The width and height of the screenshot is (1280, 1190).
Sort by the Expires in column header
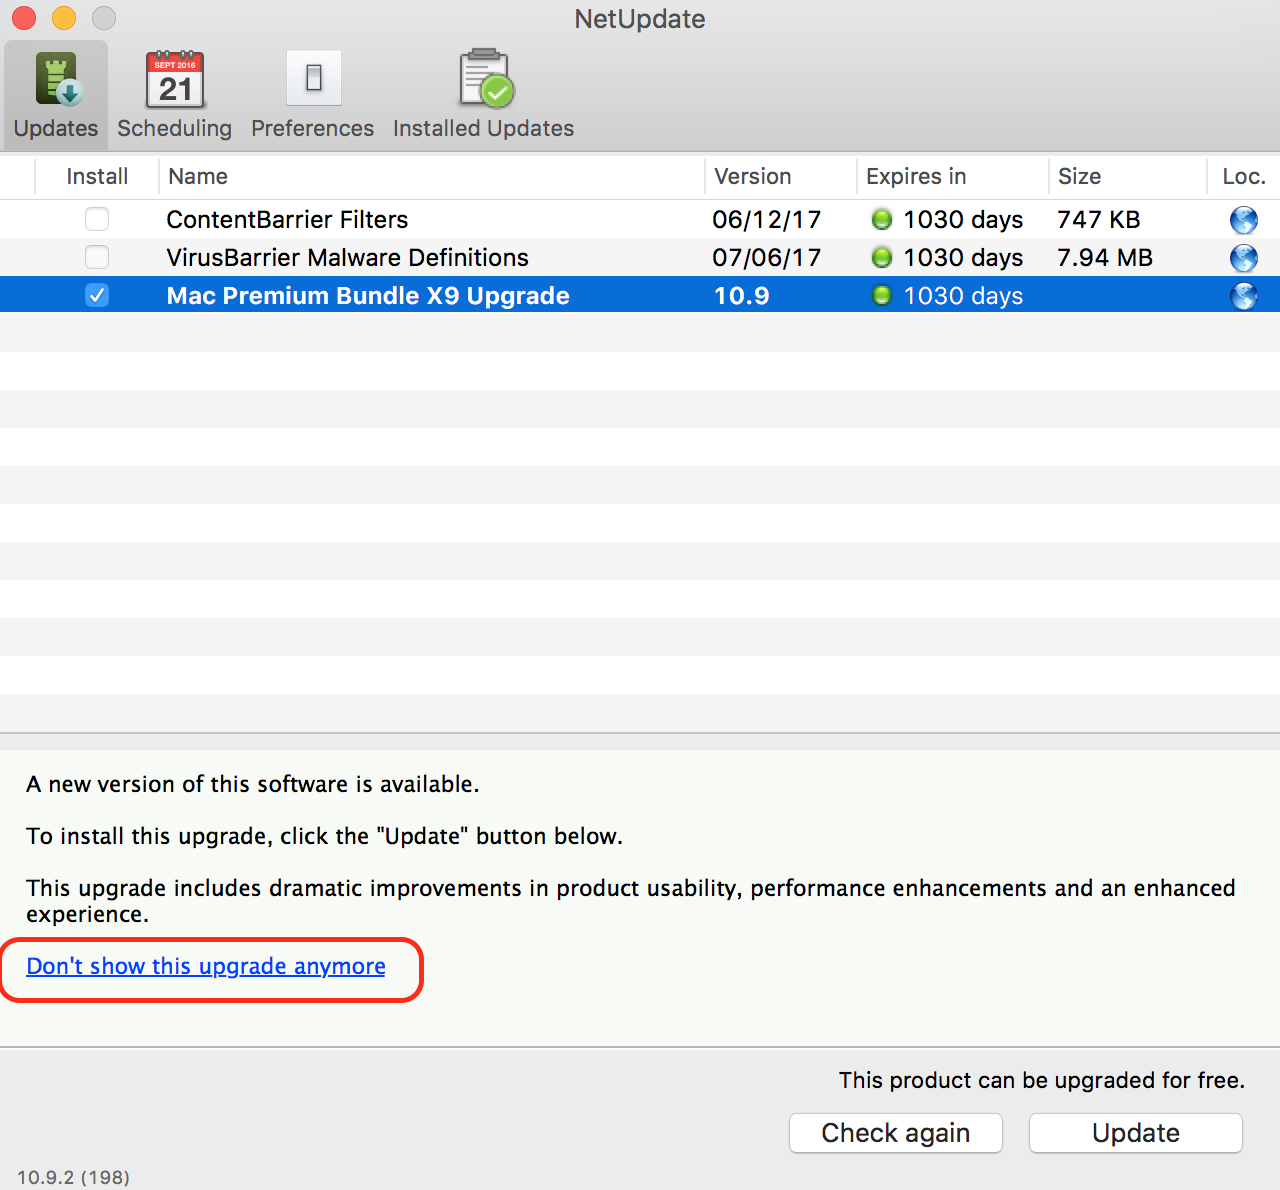pos(952,176)
